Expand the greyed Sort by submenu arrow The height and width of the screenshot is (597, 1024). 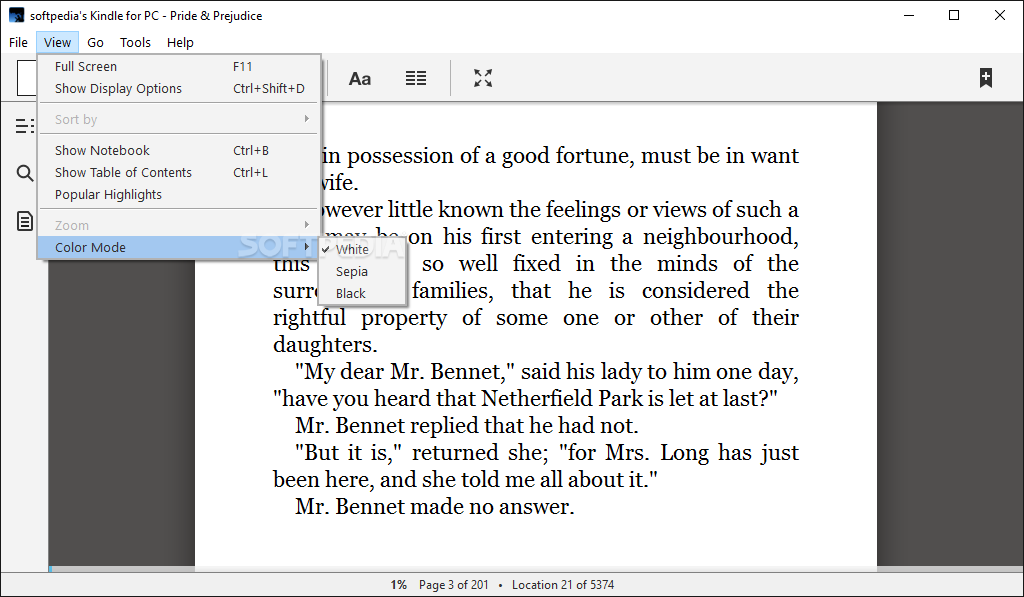pyautogui.click(x=307, y=119)
